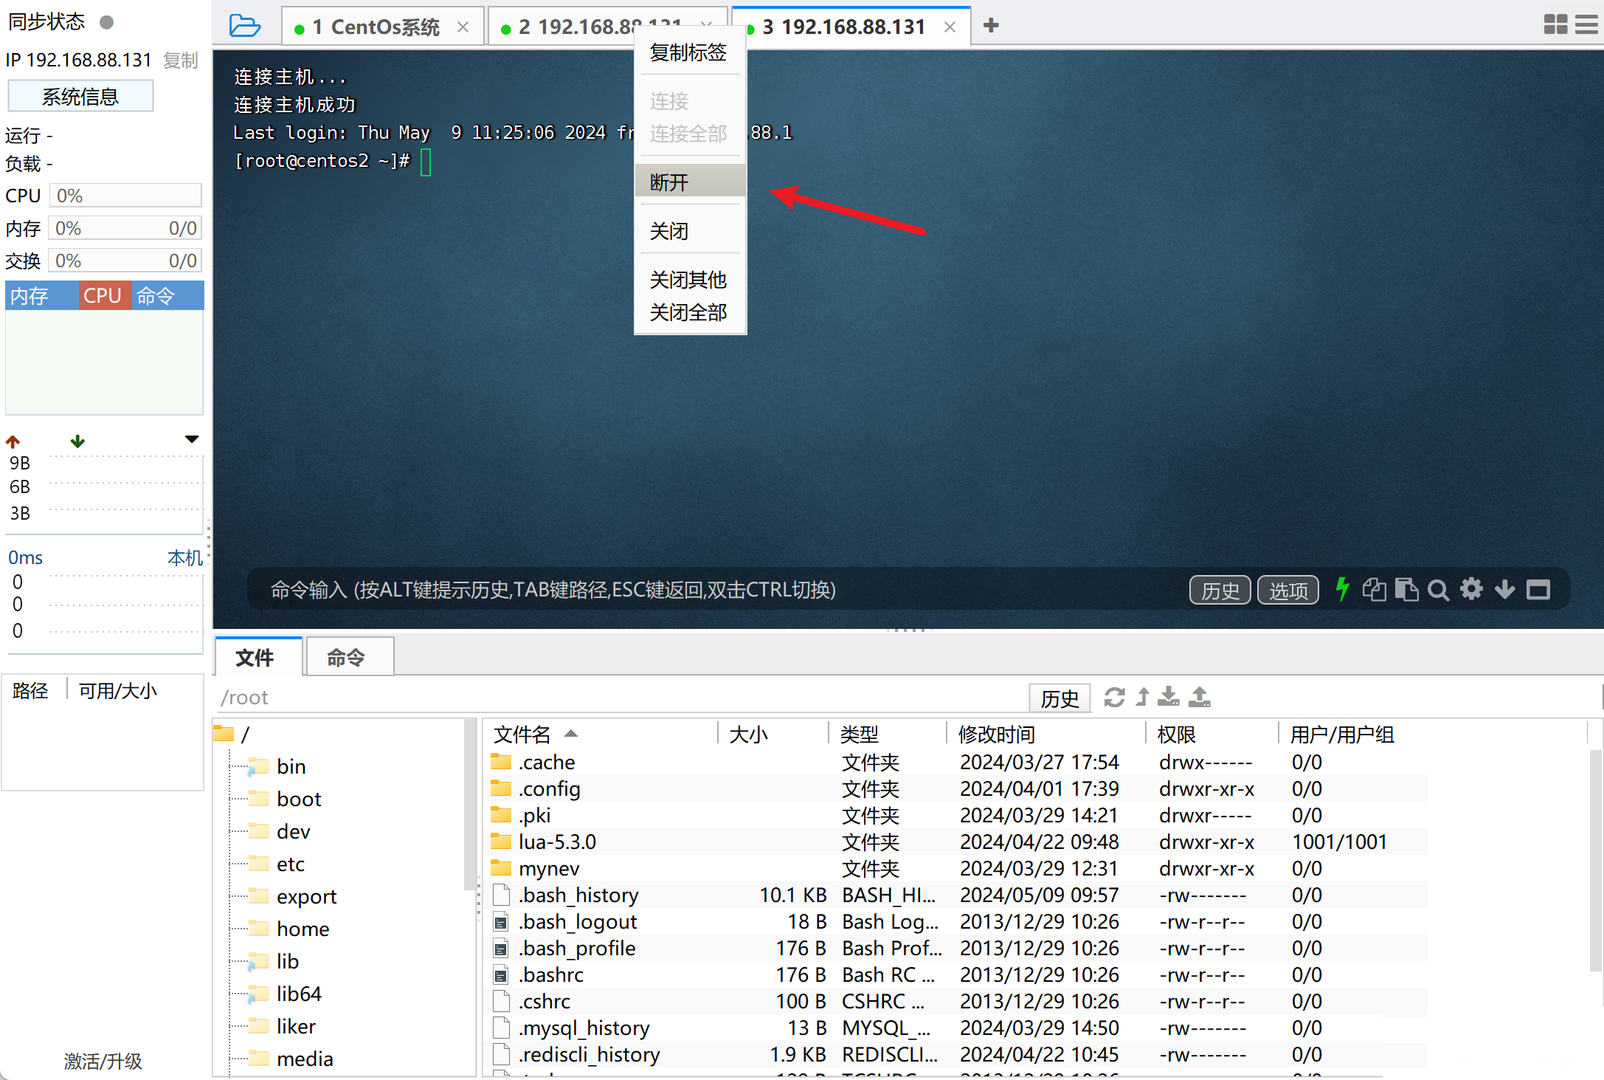Choose 断开 from the context menu
The width and height of the screenshot is (1604, 1080).
pos(690,182)
